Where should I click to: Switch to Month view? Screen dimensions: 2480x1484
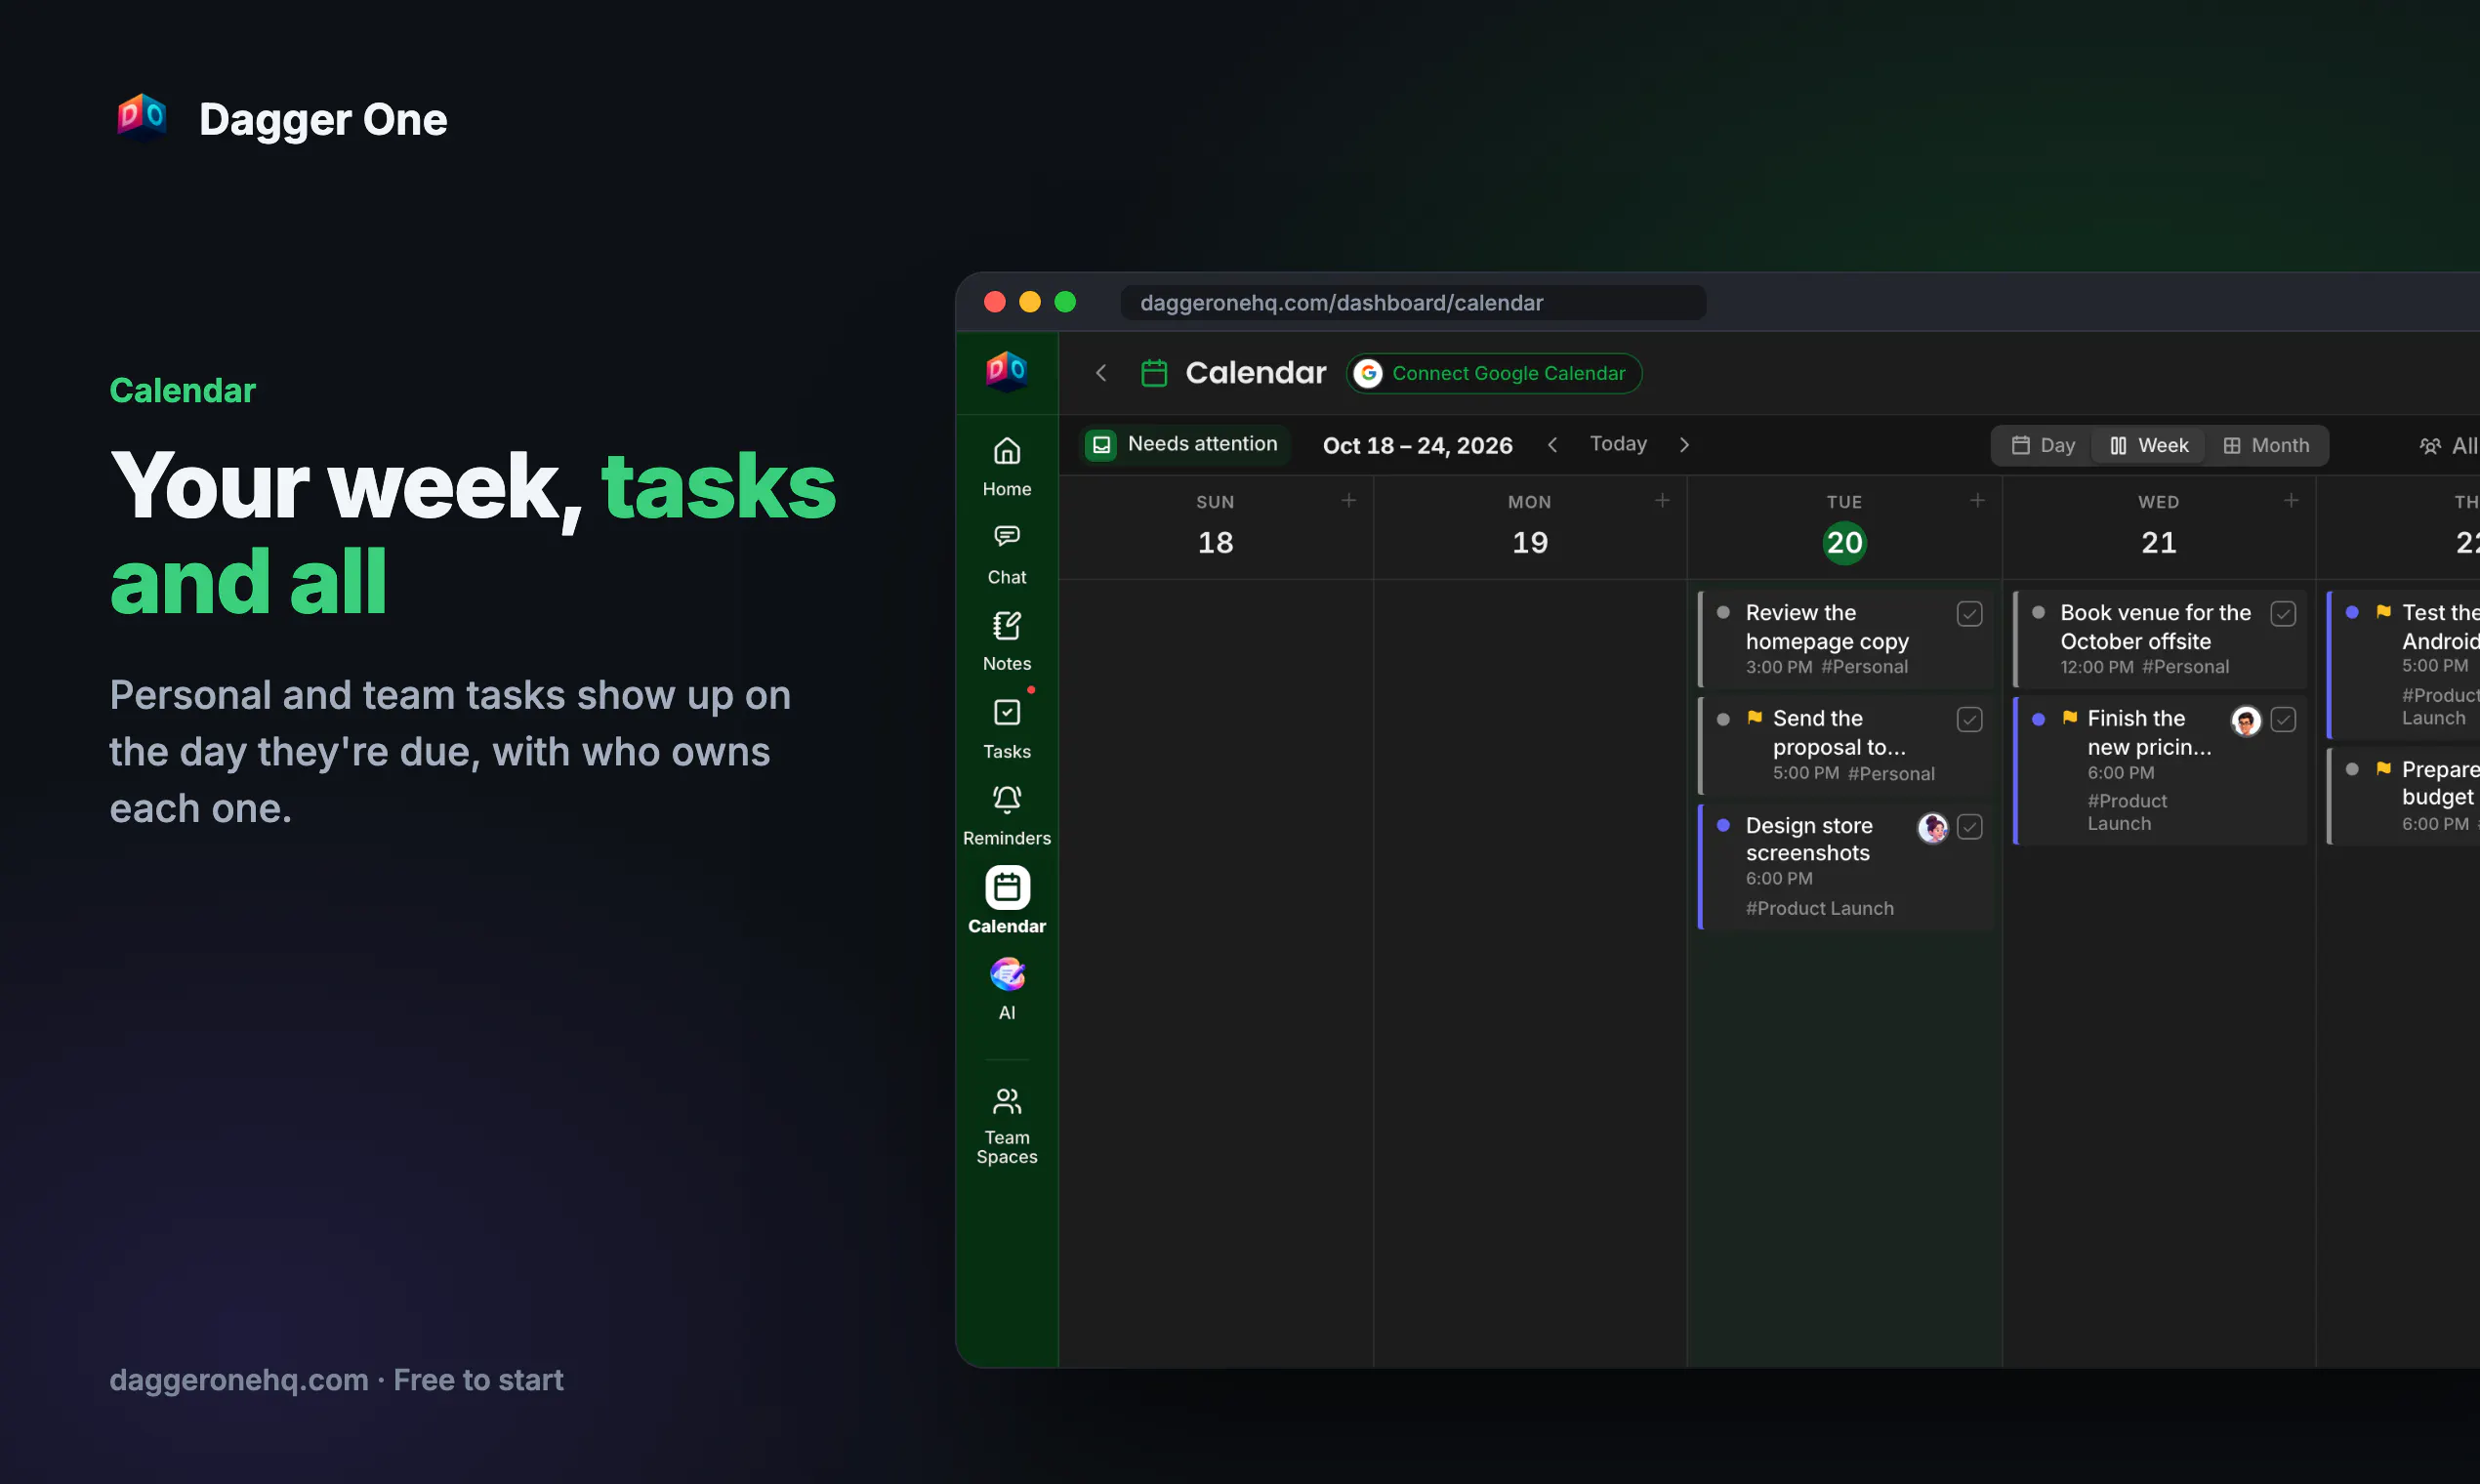point(2265,446)
